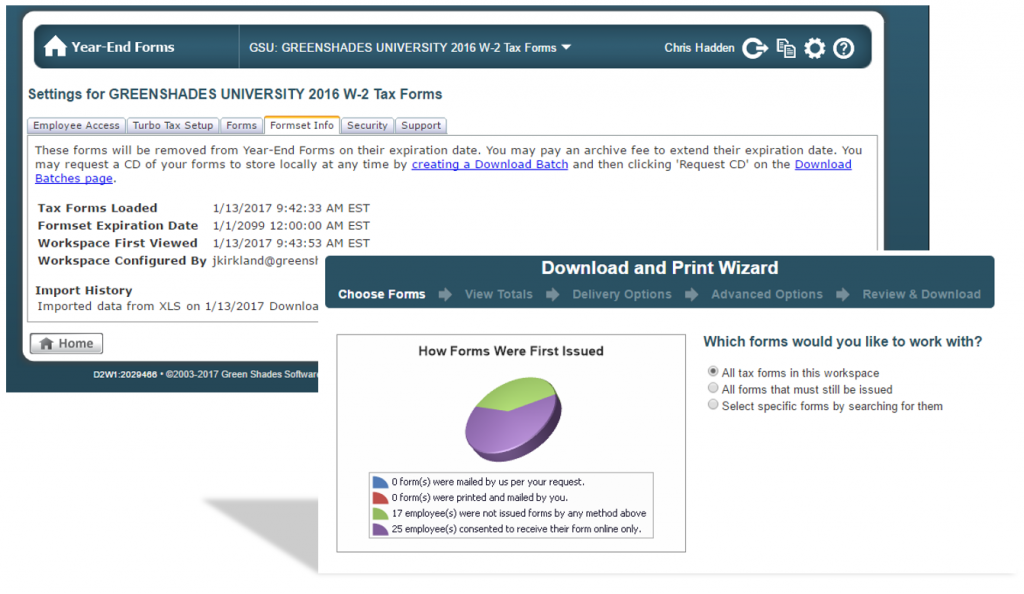Click the blue legend swatch for forms mailed by us
The height and width of the screenshot is (594, 1024).
click(x=380, y=482)
